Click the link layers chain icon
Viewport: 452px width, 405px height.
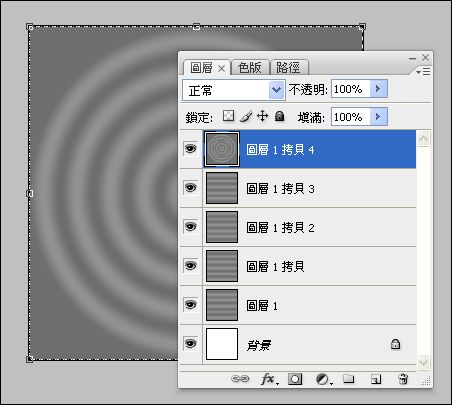pyautogui.click(x=240, y=379)
